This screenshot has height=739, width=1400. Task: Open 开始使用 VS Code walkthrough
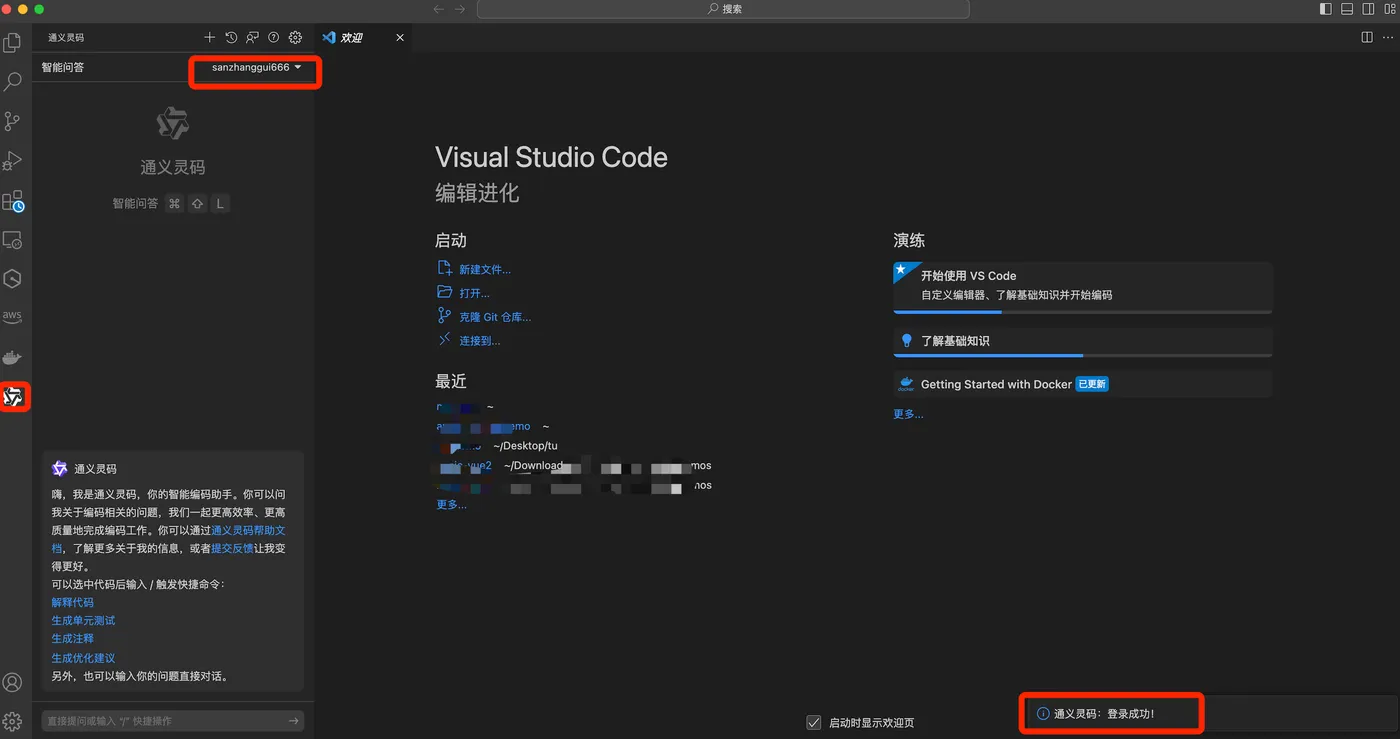pos(1082,288)
